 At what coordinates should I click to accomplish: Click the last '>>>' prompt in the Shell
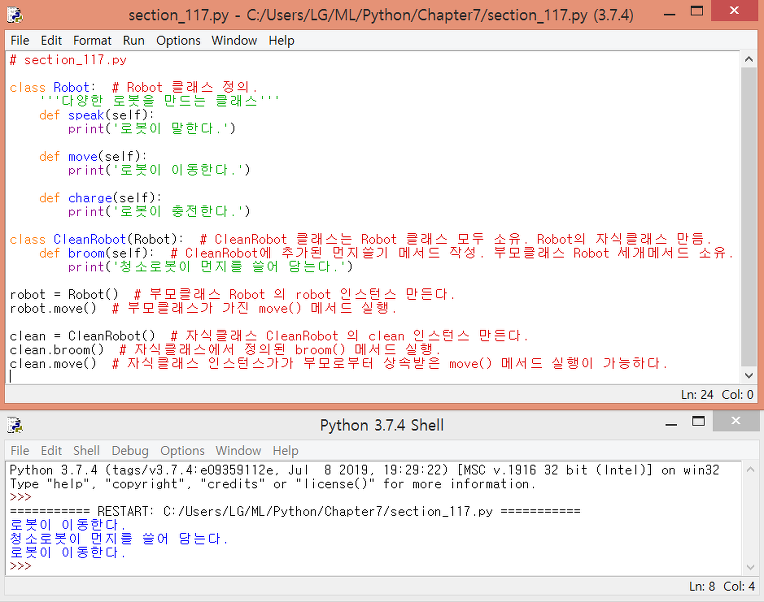tap(20, 566)
